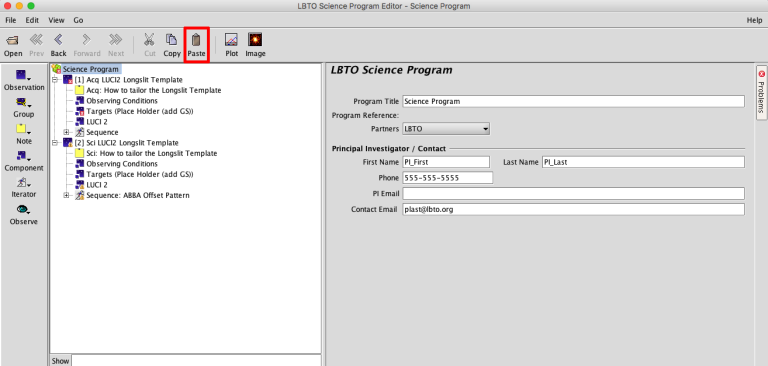
Task: Select Targets (Place Holder) under Acq template
Action: [140, 111]
